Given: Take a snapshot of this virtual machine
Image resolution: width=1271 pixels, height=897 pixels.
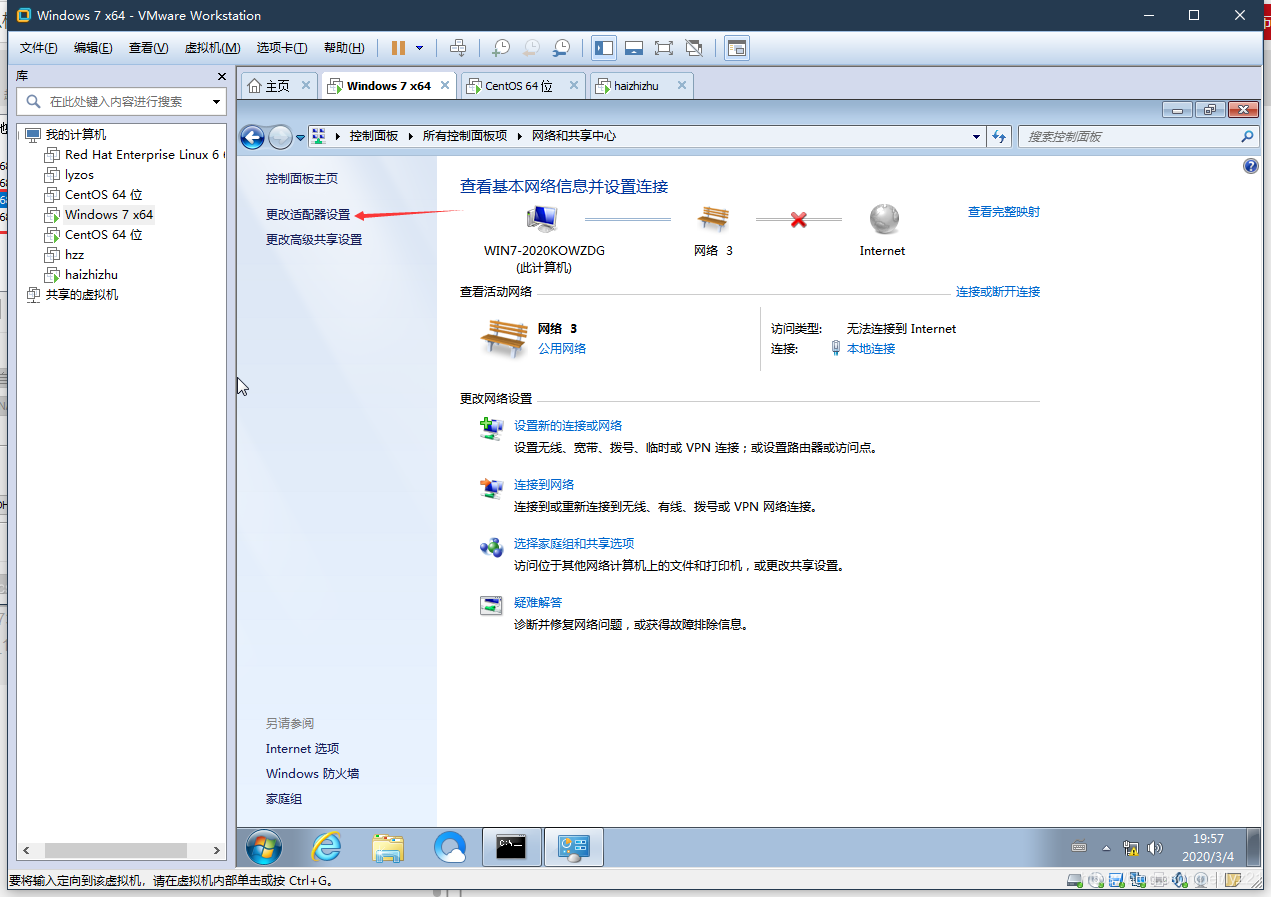Looking at the screenshot, I should pyautogui.click(x=501, y=47).
